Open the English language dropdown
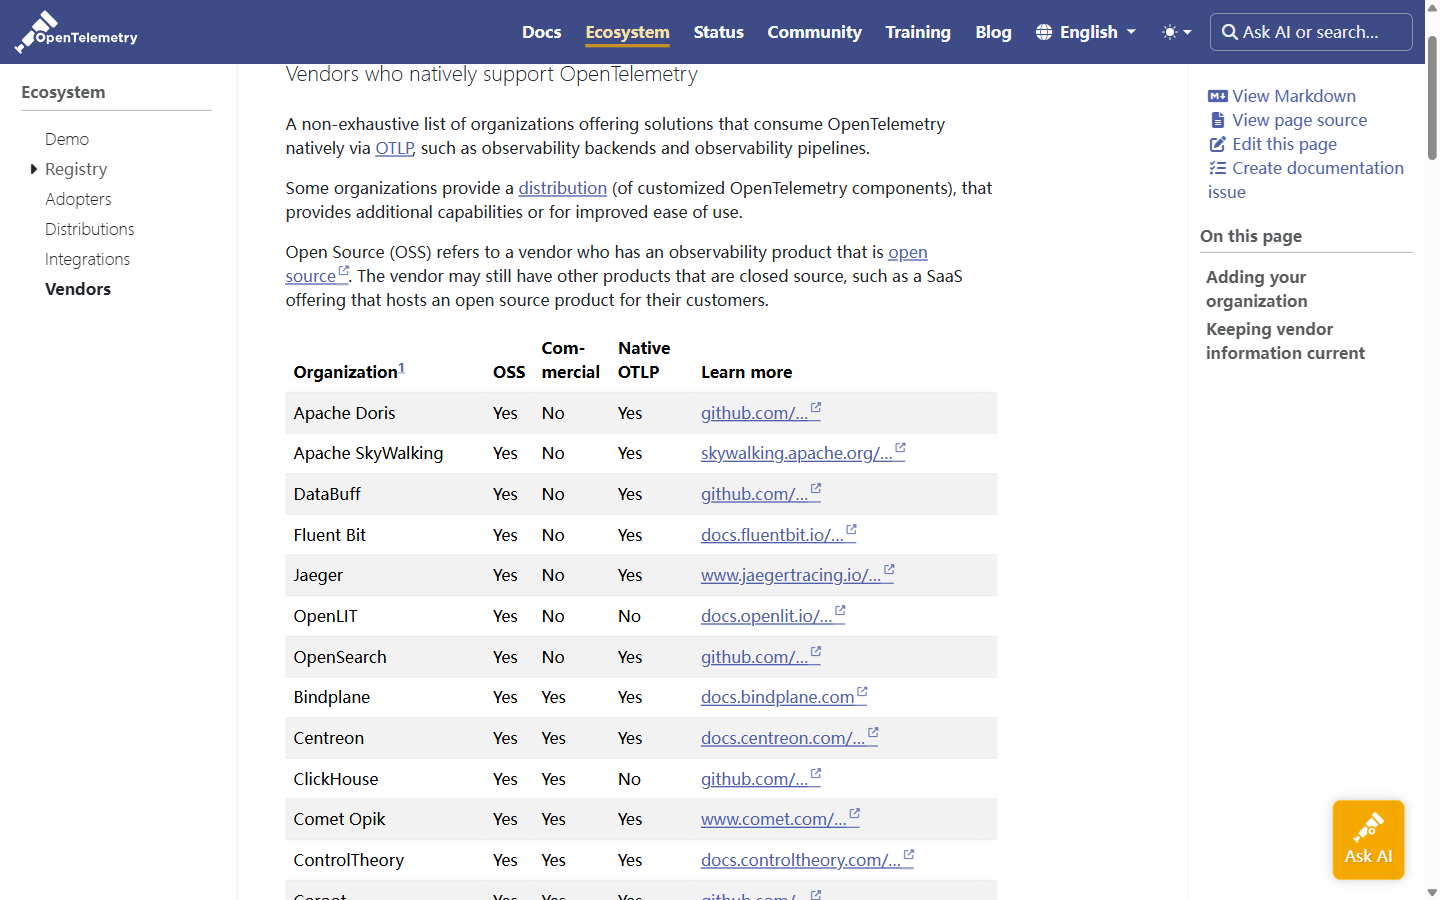Screen dimensions: 1440x900 click(x=1086, y=32)
